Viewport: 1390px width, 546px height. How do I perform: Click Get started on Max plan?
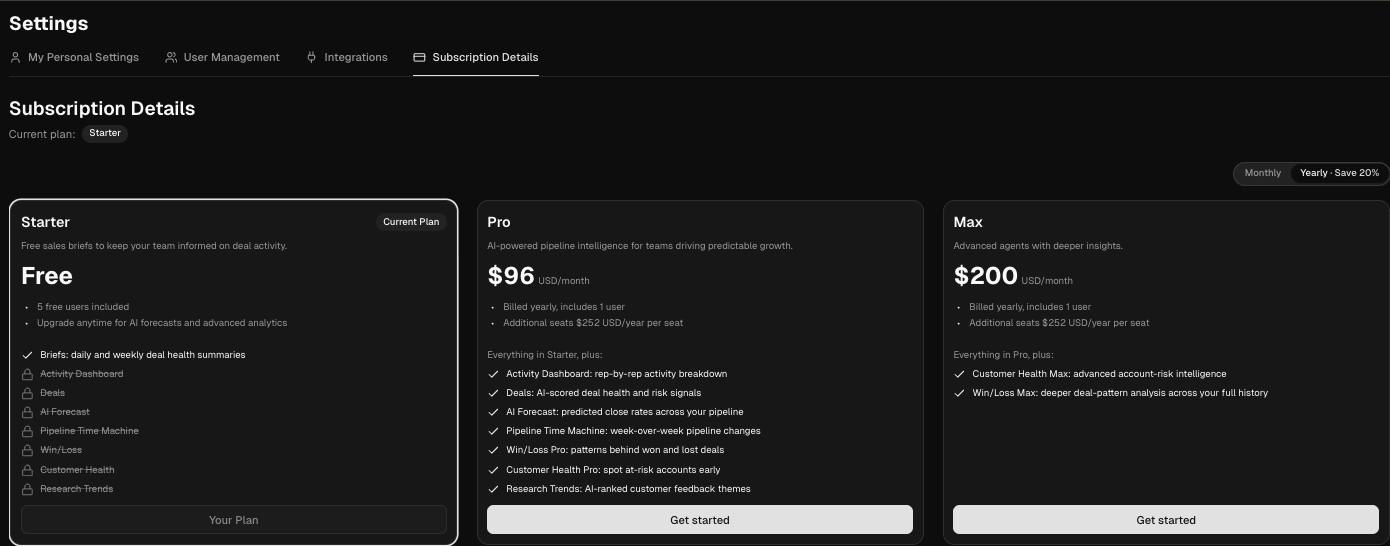point(1165,520)
